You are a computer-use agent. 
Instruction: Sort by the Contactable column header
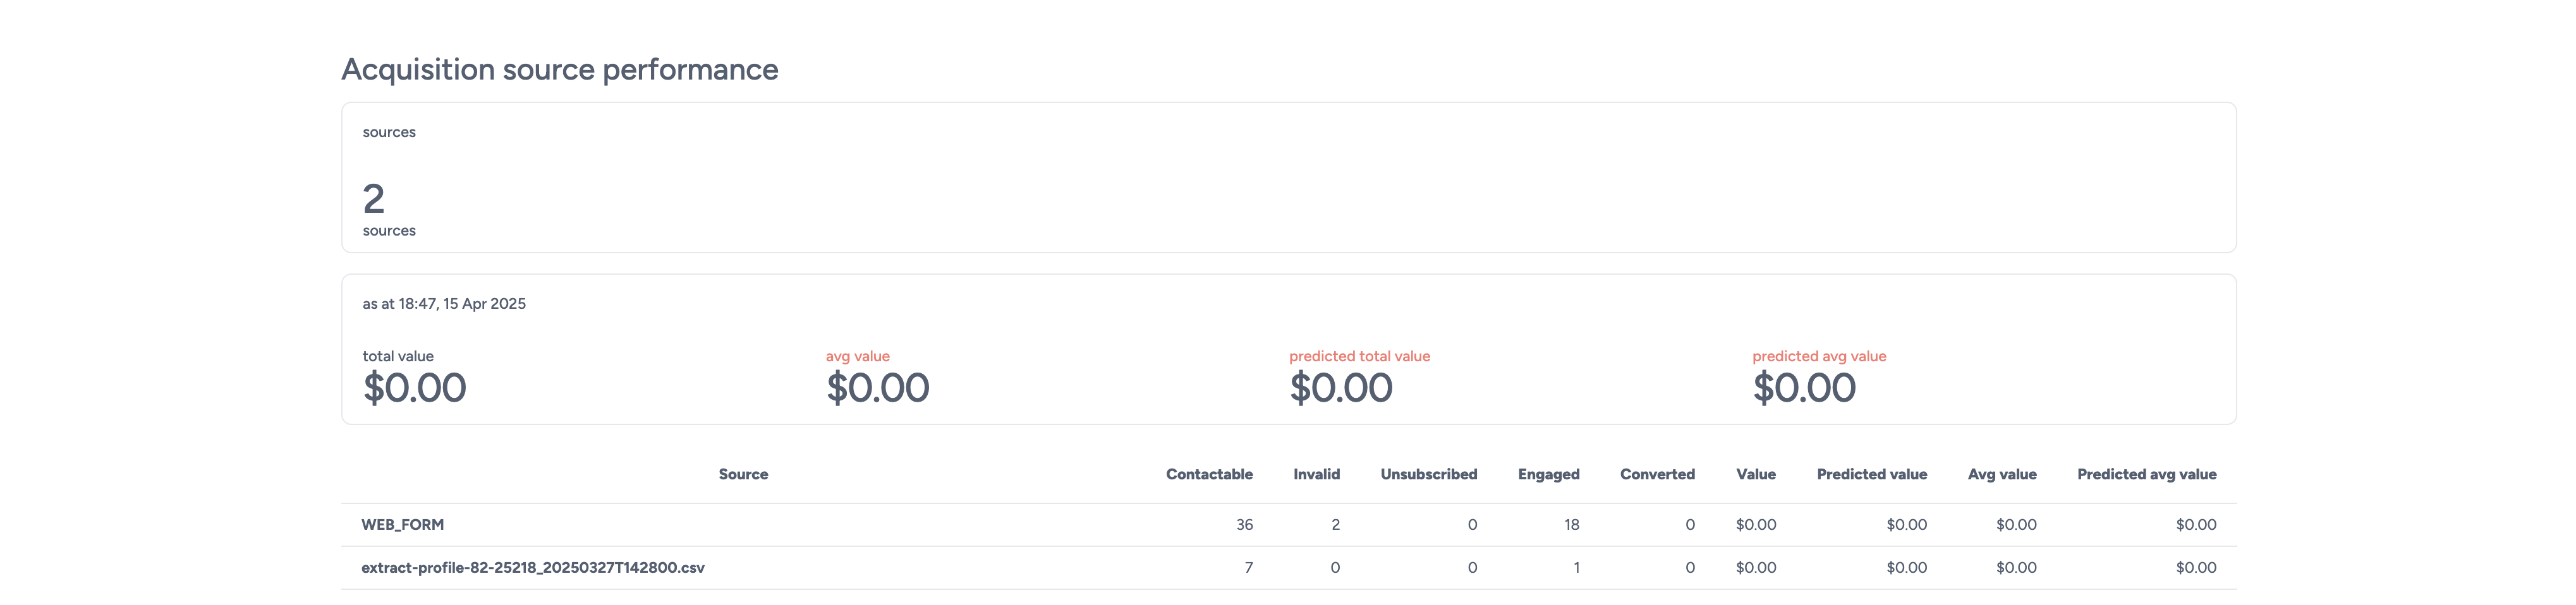coord(1209,474)
